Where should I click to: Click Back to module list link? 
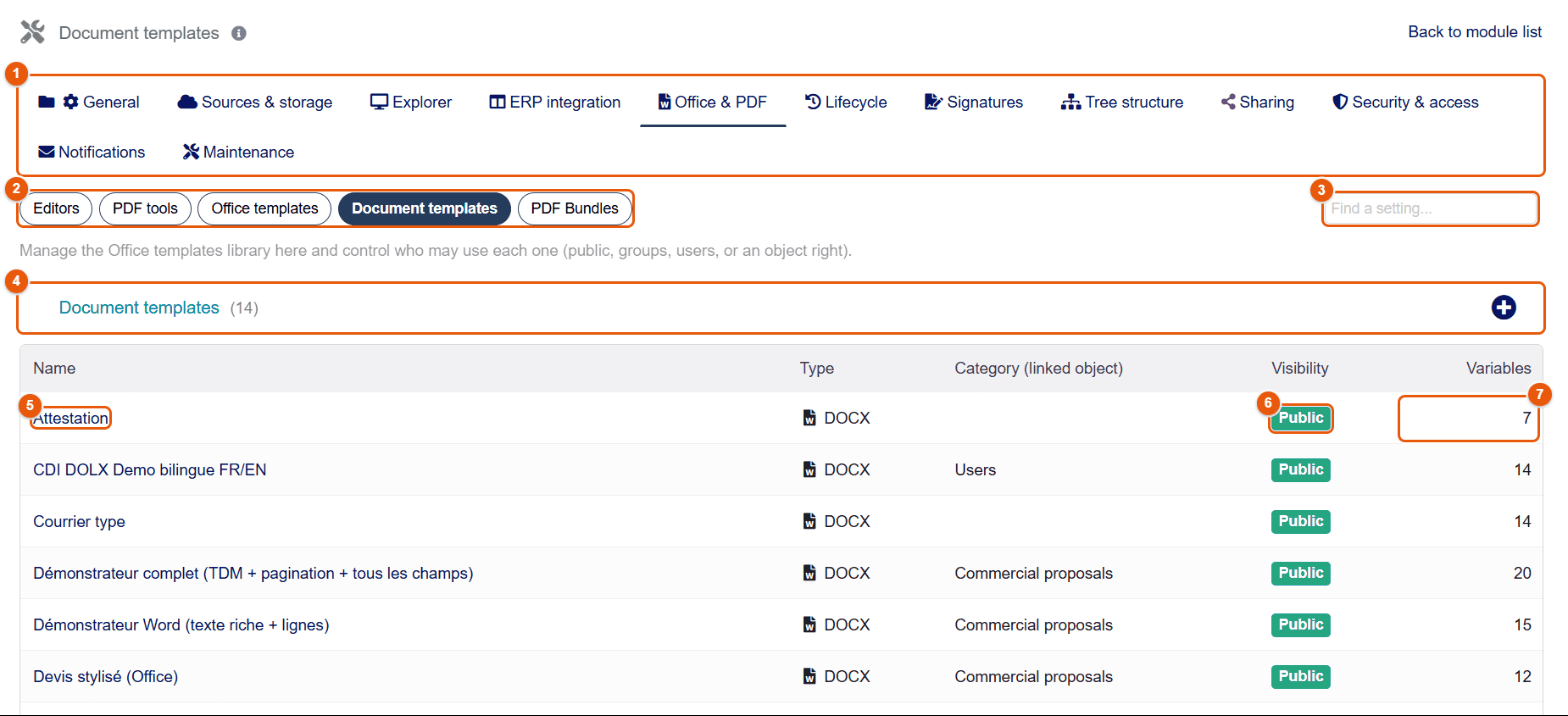1475,32
